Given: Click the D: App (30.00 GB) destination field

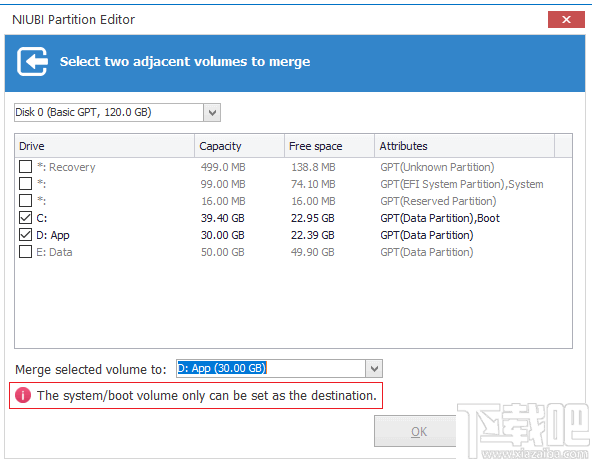Looking at the screenshot, I should tap(279, 368).
